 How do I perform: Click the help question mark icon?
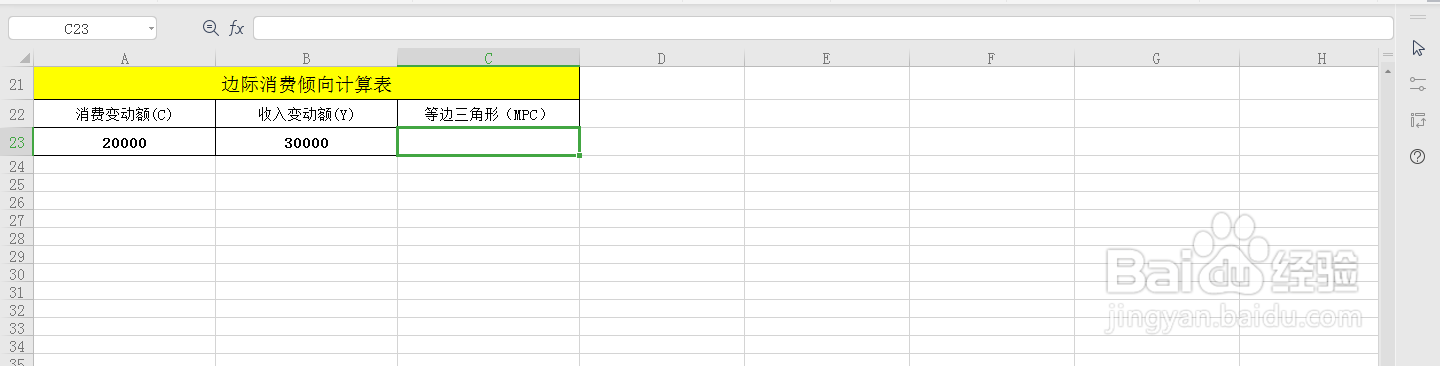coord(1417,157)
